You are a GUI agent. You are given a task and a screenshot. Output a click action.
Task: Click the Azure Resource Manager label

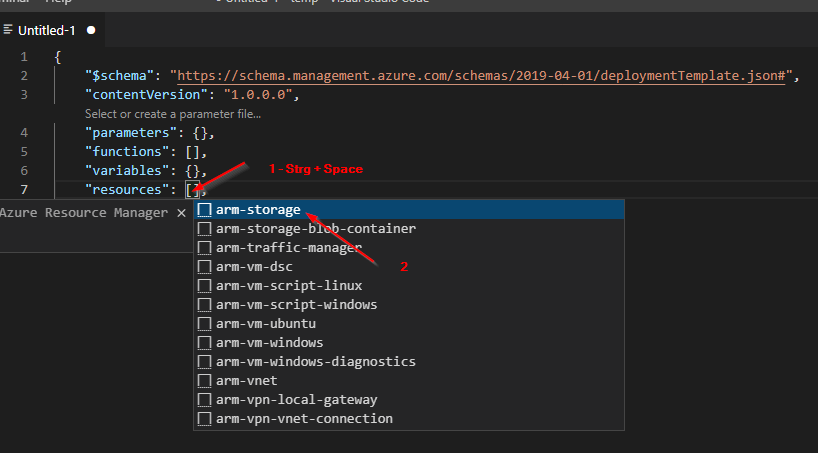pyautogui.click(x=84, y=213)
